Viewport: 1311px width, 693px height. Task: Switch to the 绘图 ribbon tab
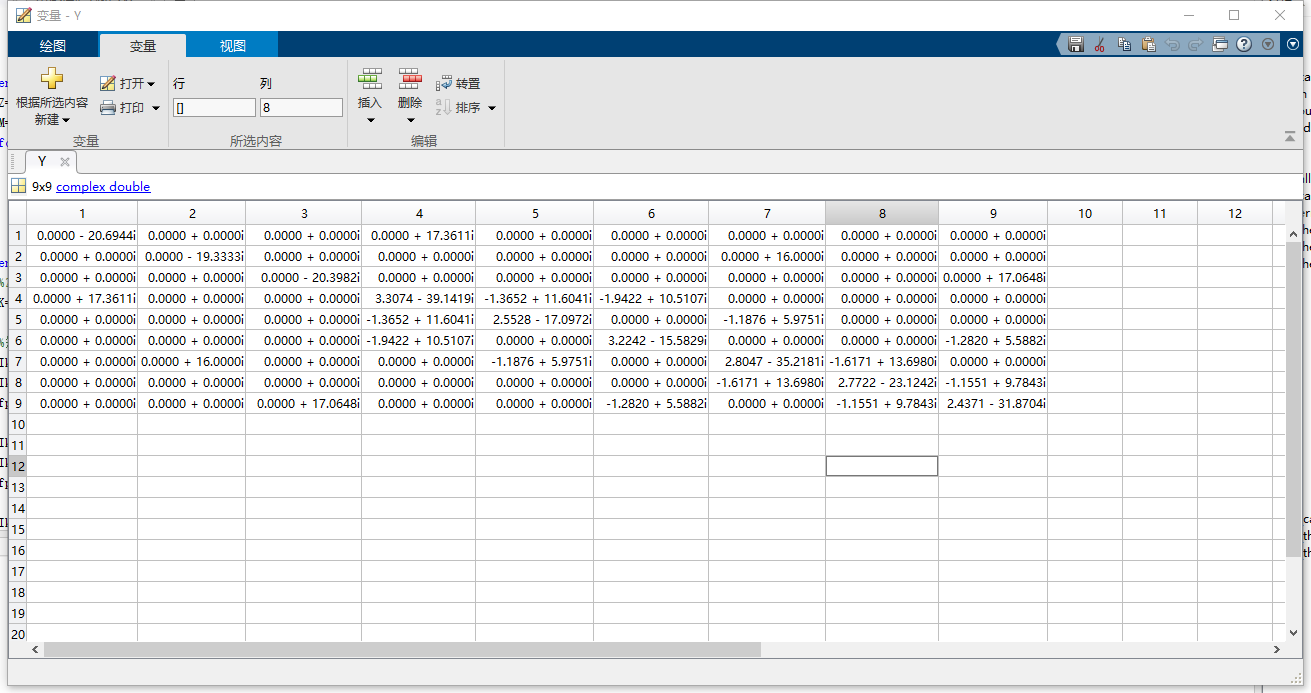pyautogui.click(x=53, y=46)
